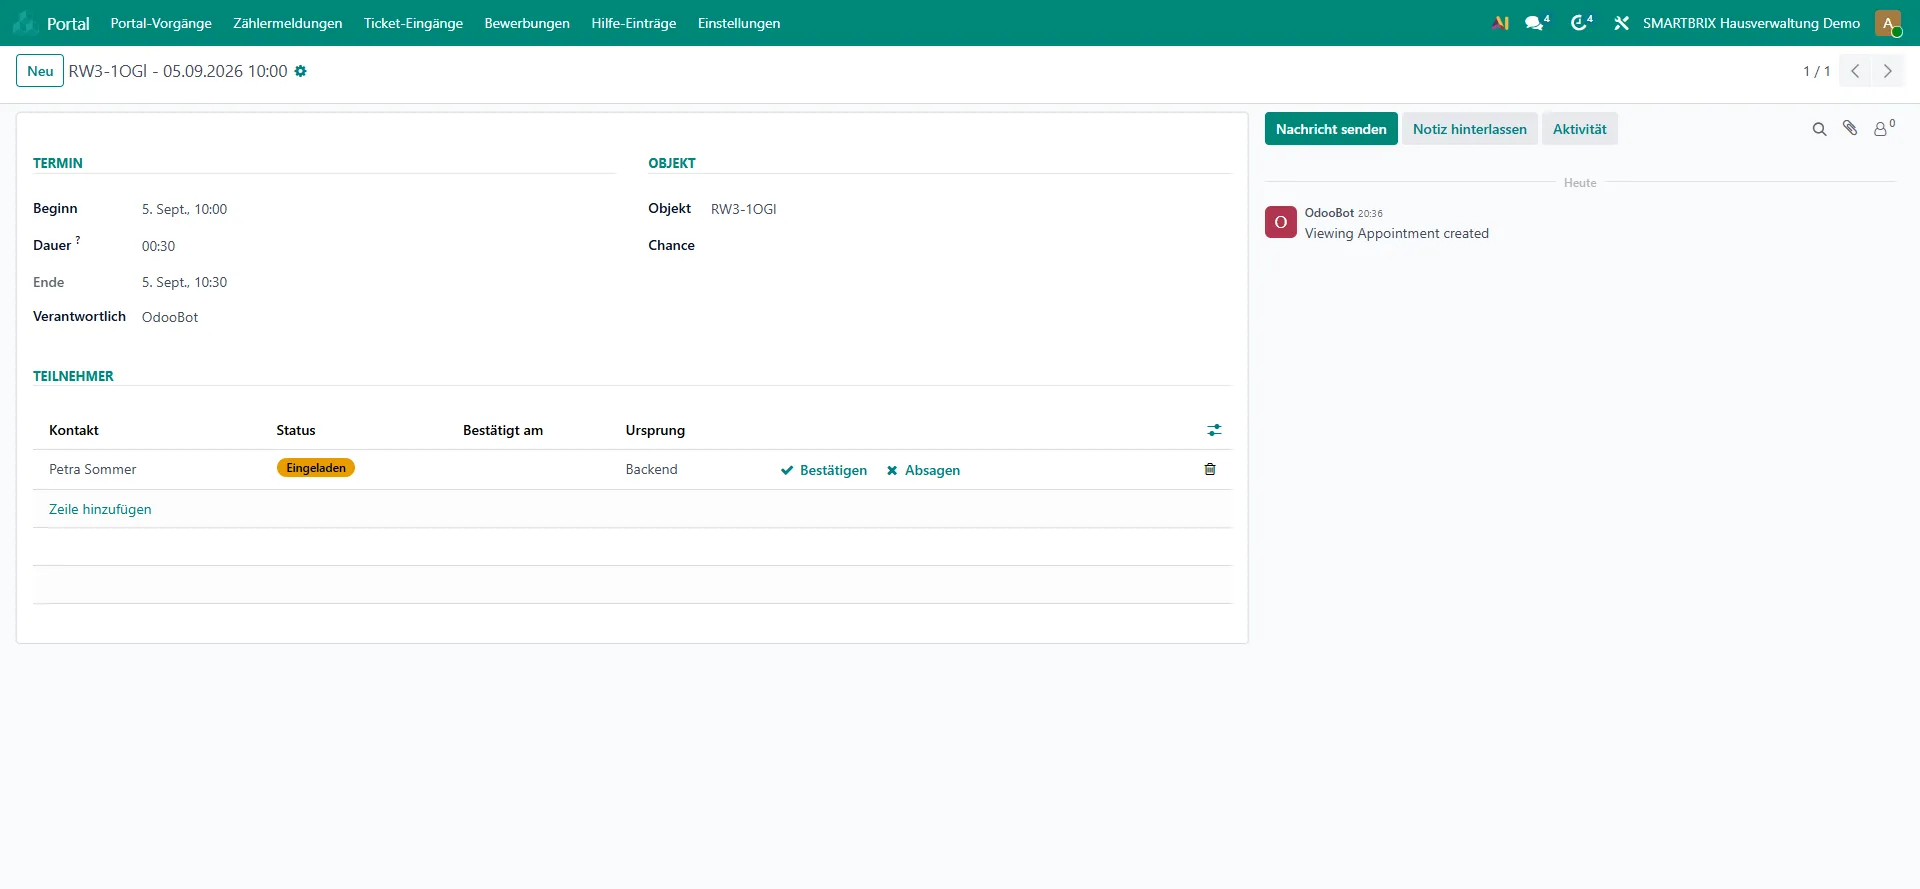
Task: Open the activities clock icon
Action: pyautogui.click(x=1581, y=23)
